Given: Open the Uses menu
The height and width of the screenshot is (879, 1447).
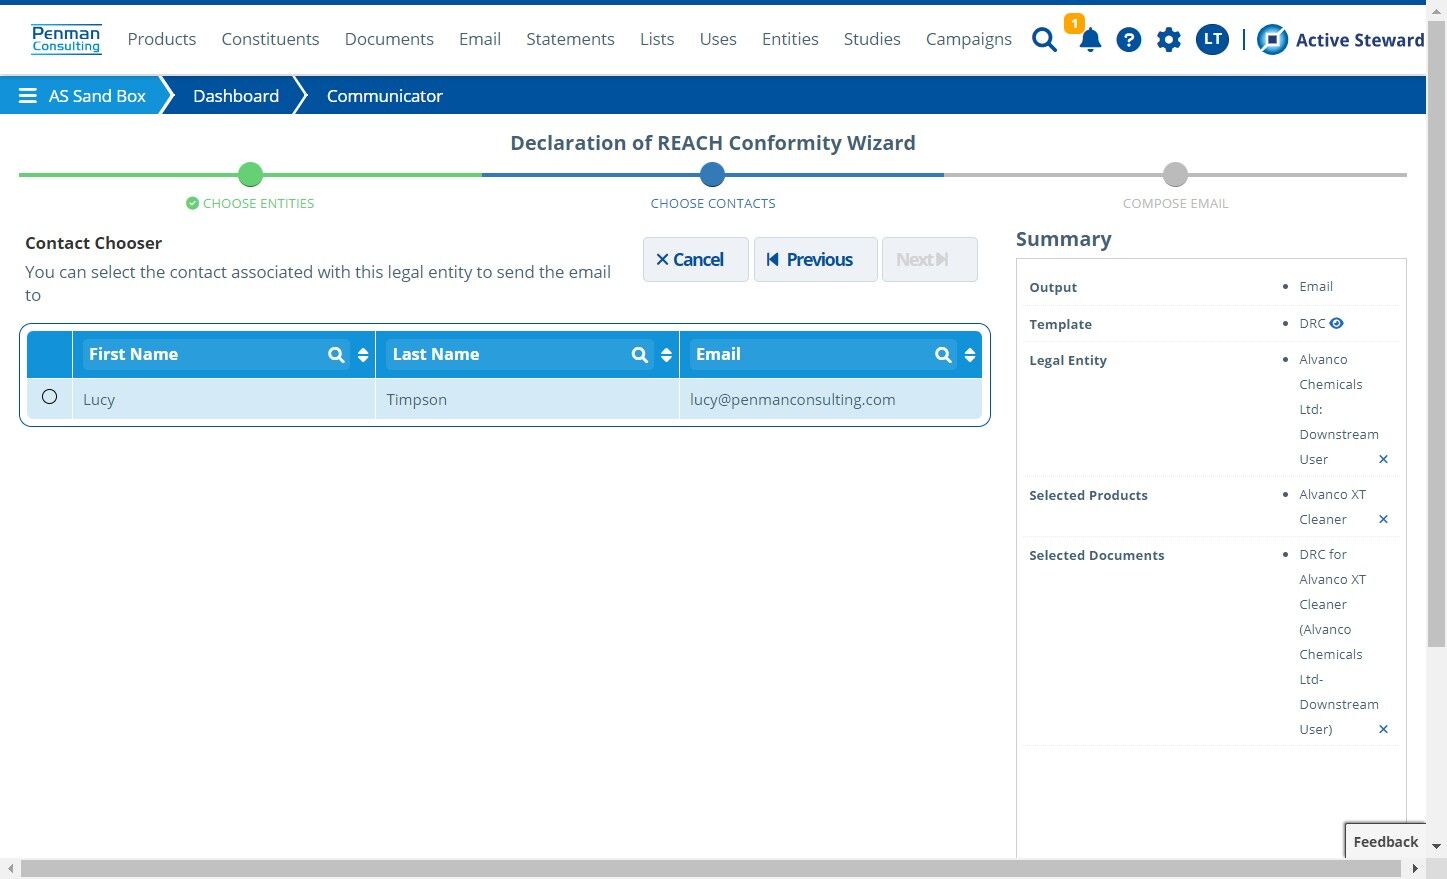Looking at the screenshot, I should point(718,39).
